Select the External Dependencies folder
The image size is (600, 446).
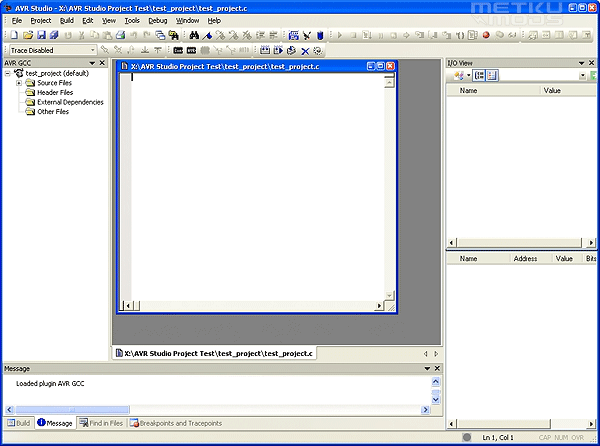[70, 102]
